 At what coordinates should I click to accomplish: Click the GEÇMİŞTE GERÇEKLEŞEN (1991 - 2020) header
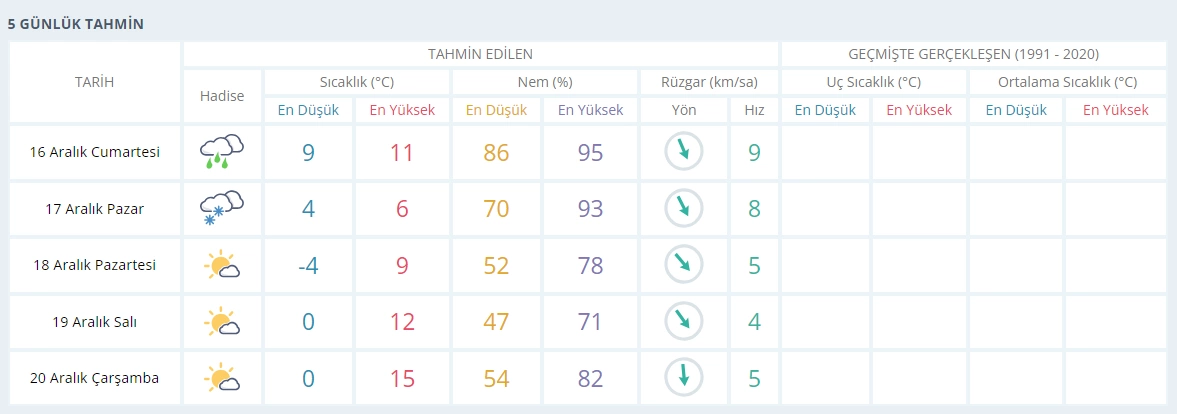click(973, 54)
